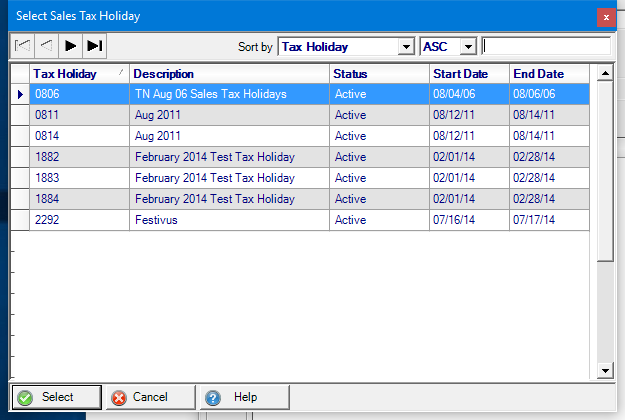Click the End Date column header
Screen dimensions: 625x420
(x=549, y=74)
